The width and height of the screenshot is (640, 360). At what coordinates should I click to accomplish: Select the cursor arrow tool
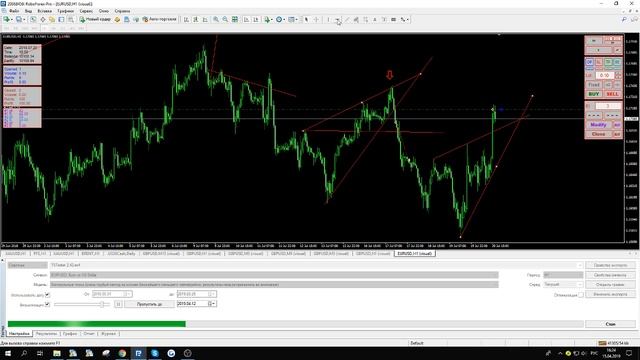pyautogui.click(x=306, y=19)
